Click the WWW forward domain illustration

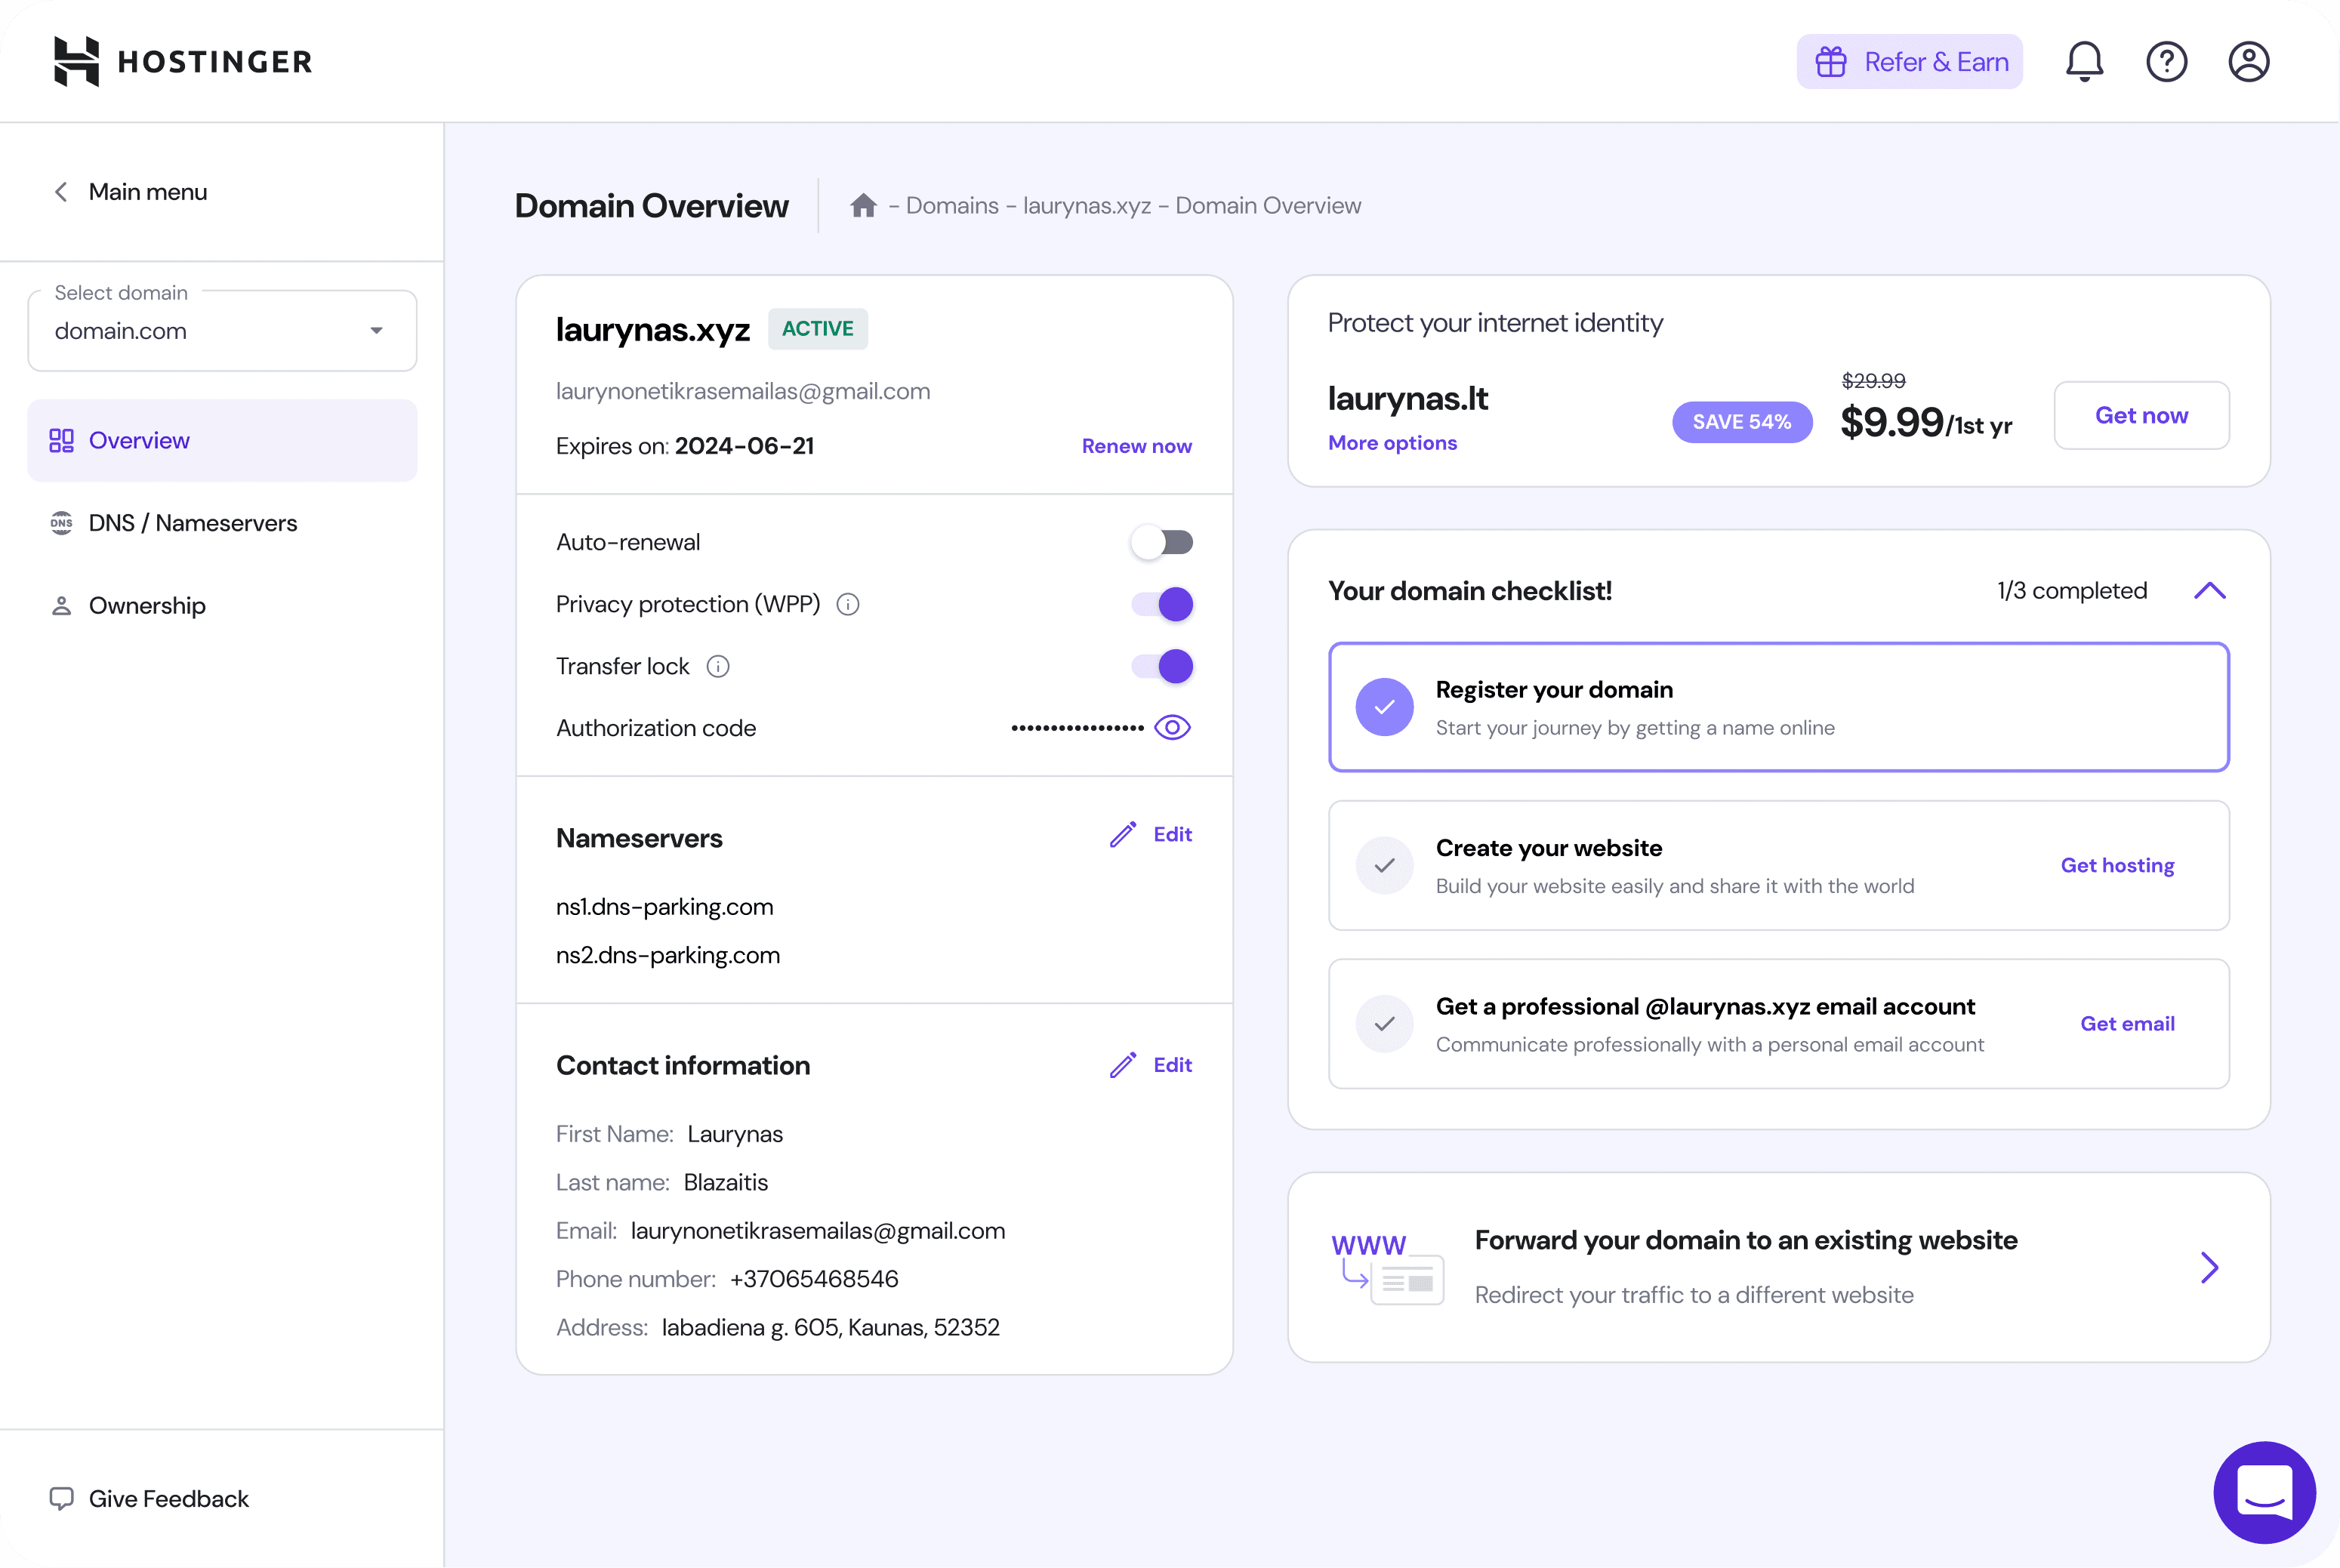click(1387, 1268)
